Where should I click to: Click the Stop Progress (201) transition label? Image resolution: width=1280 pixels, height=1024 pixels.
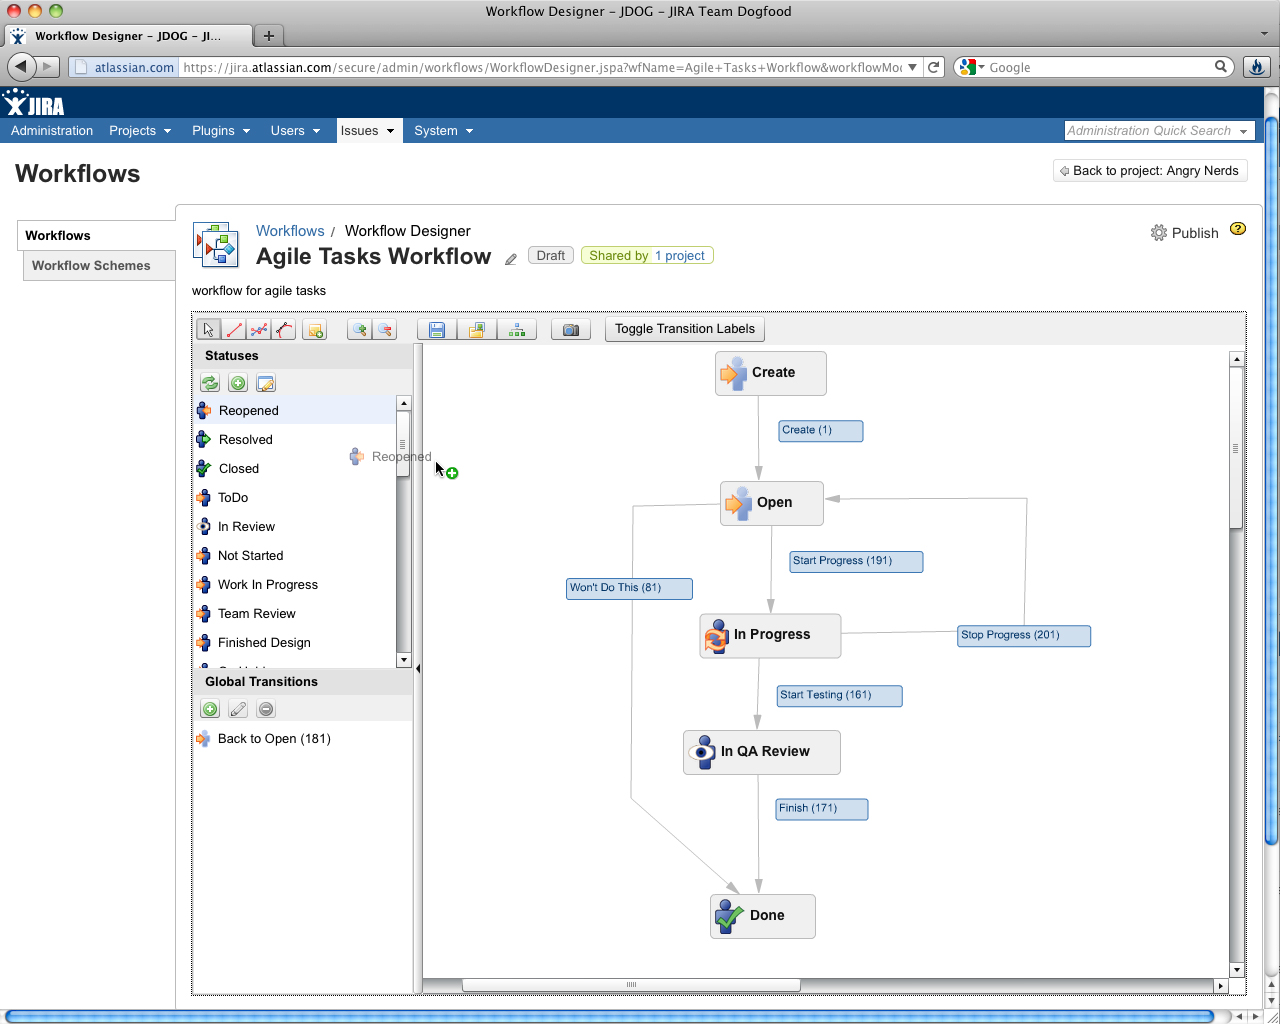click(x=1024, y=635)
